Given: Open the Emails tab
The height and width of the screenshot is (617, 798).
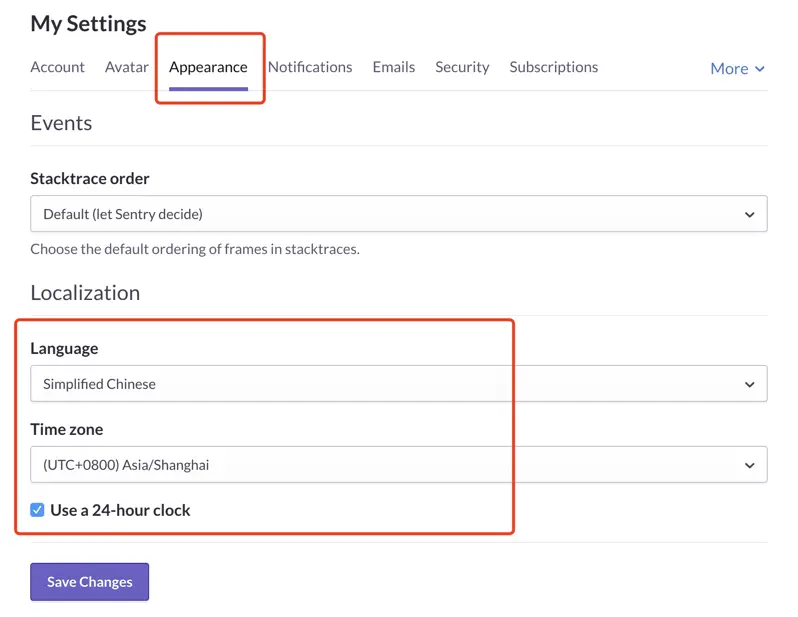Looking at the screenshot, I should [x=393, y=67].
